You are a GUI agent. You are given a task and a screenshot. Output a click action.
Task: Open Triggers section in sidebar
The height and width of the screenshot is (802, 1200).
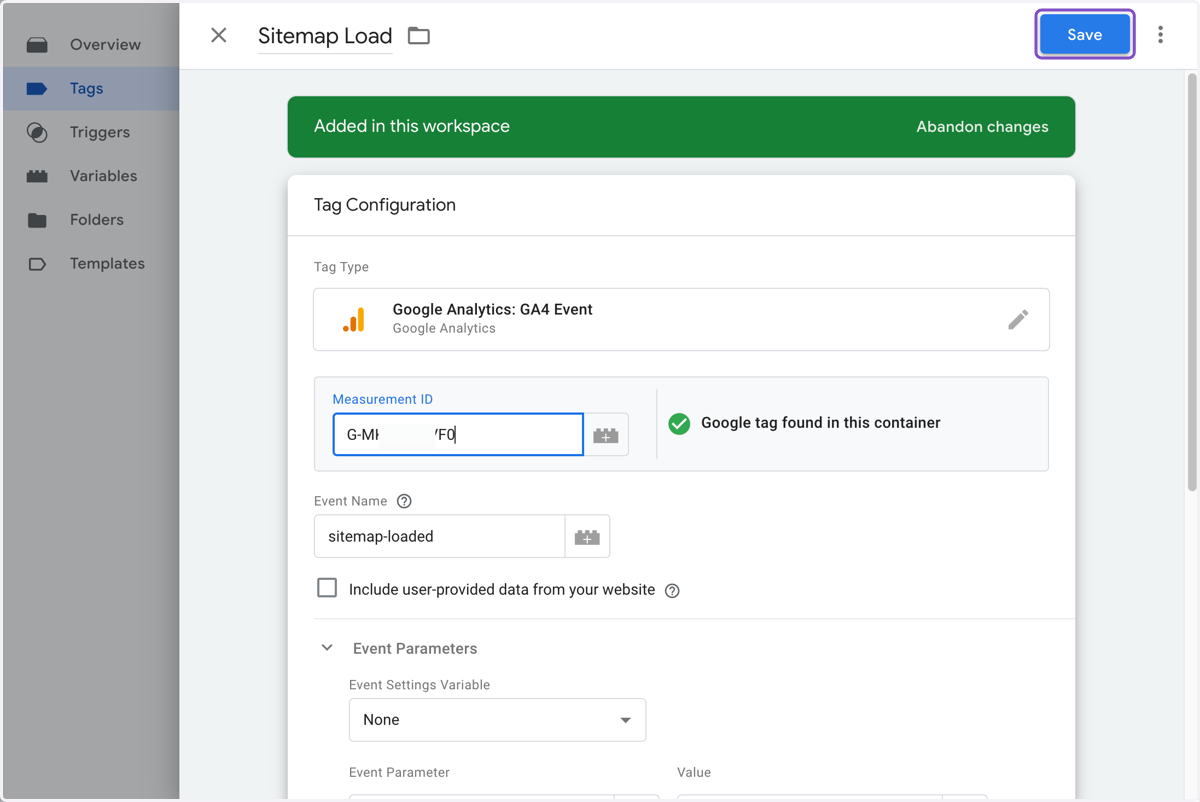point(91,132)
